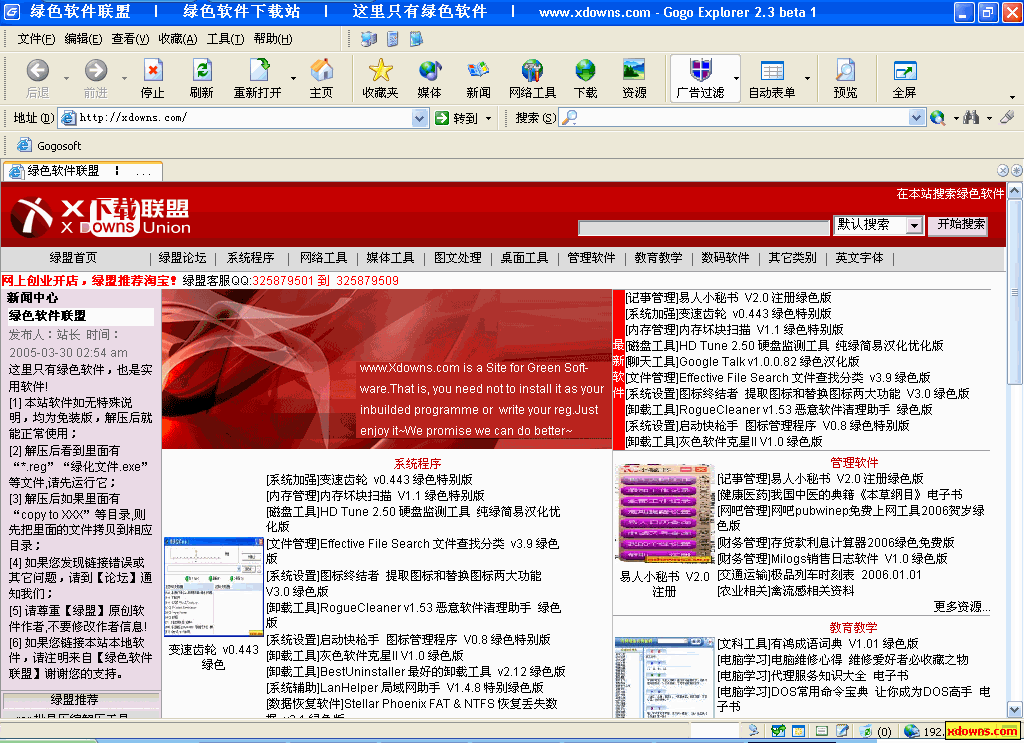Open the View (查看) menu

click(x=130, y=39)
